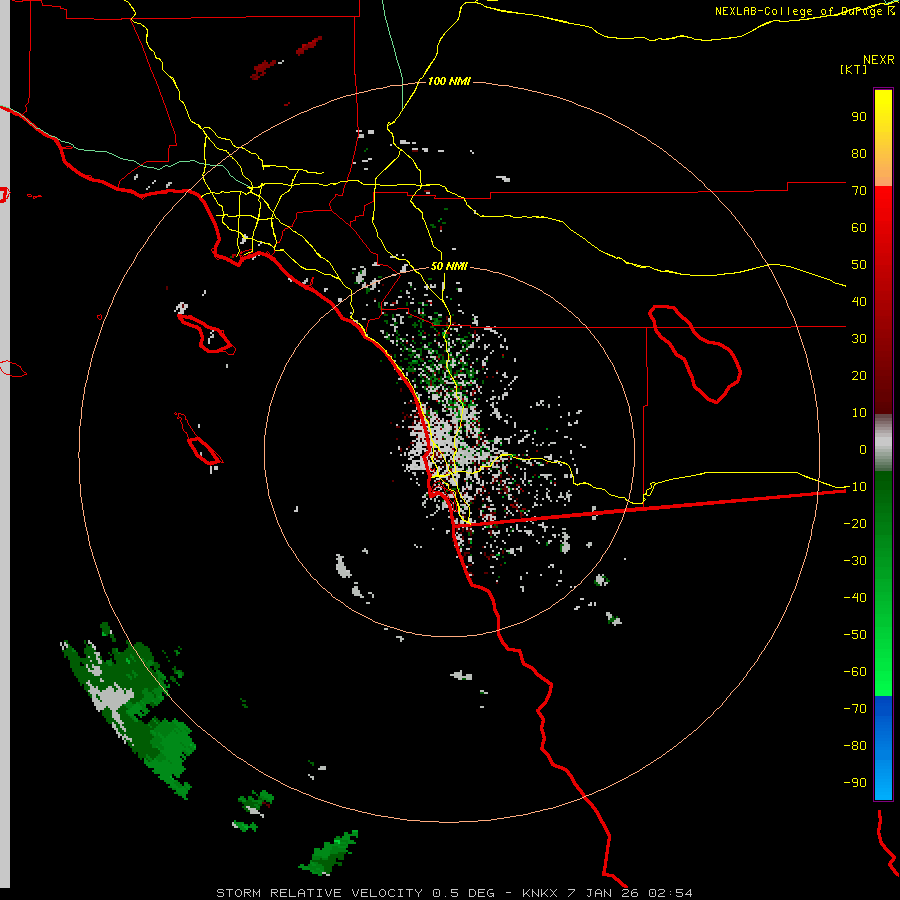
Task: Pick the gray zero-velocity color bar segment
Action: coord(883,443)
